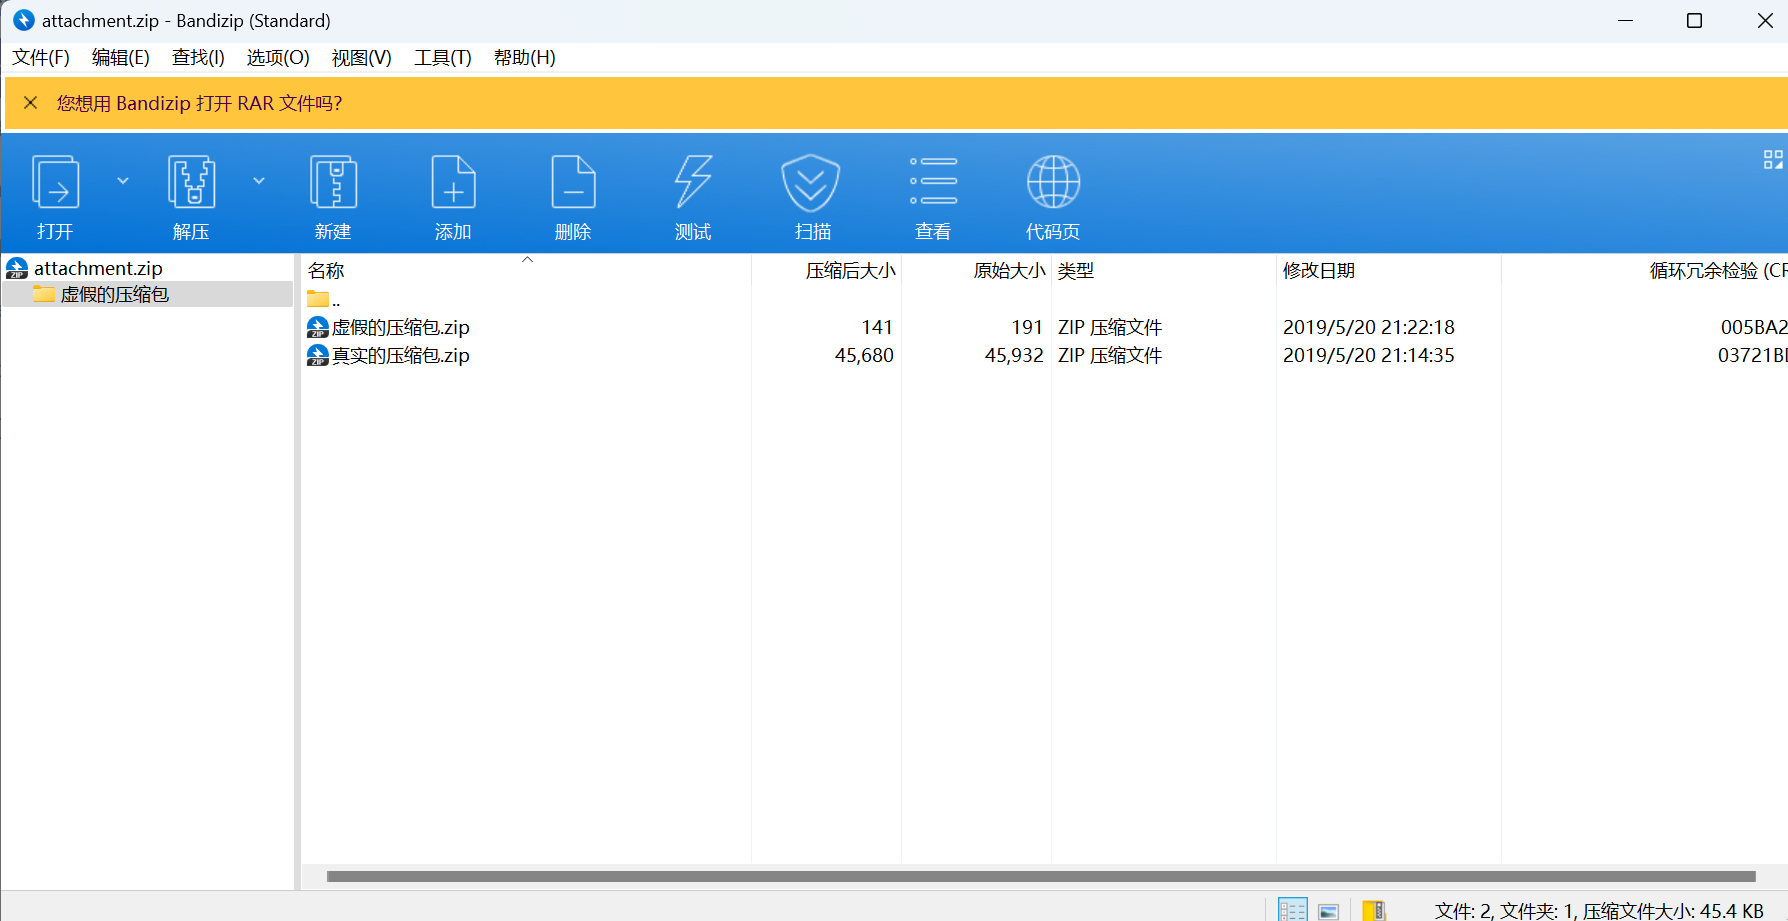This screenshot has width=1788, height=921.
Task: Expand the Extract (解压) dropdown arrow
Action: coord(259,181)
